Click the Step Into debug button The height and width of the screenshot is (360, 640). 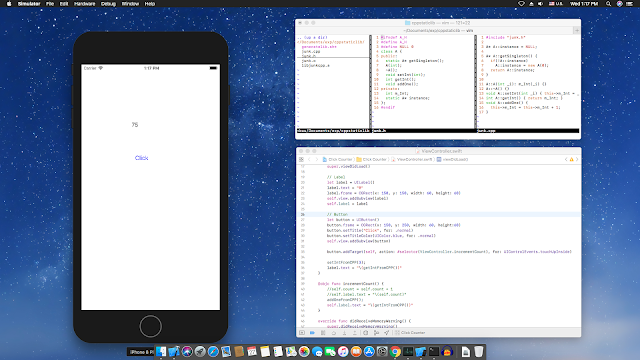[x=344, y=333]
